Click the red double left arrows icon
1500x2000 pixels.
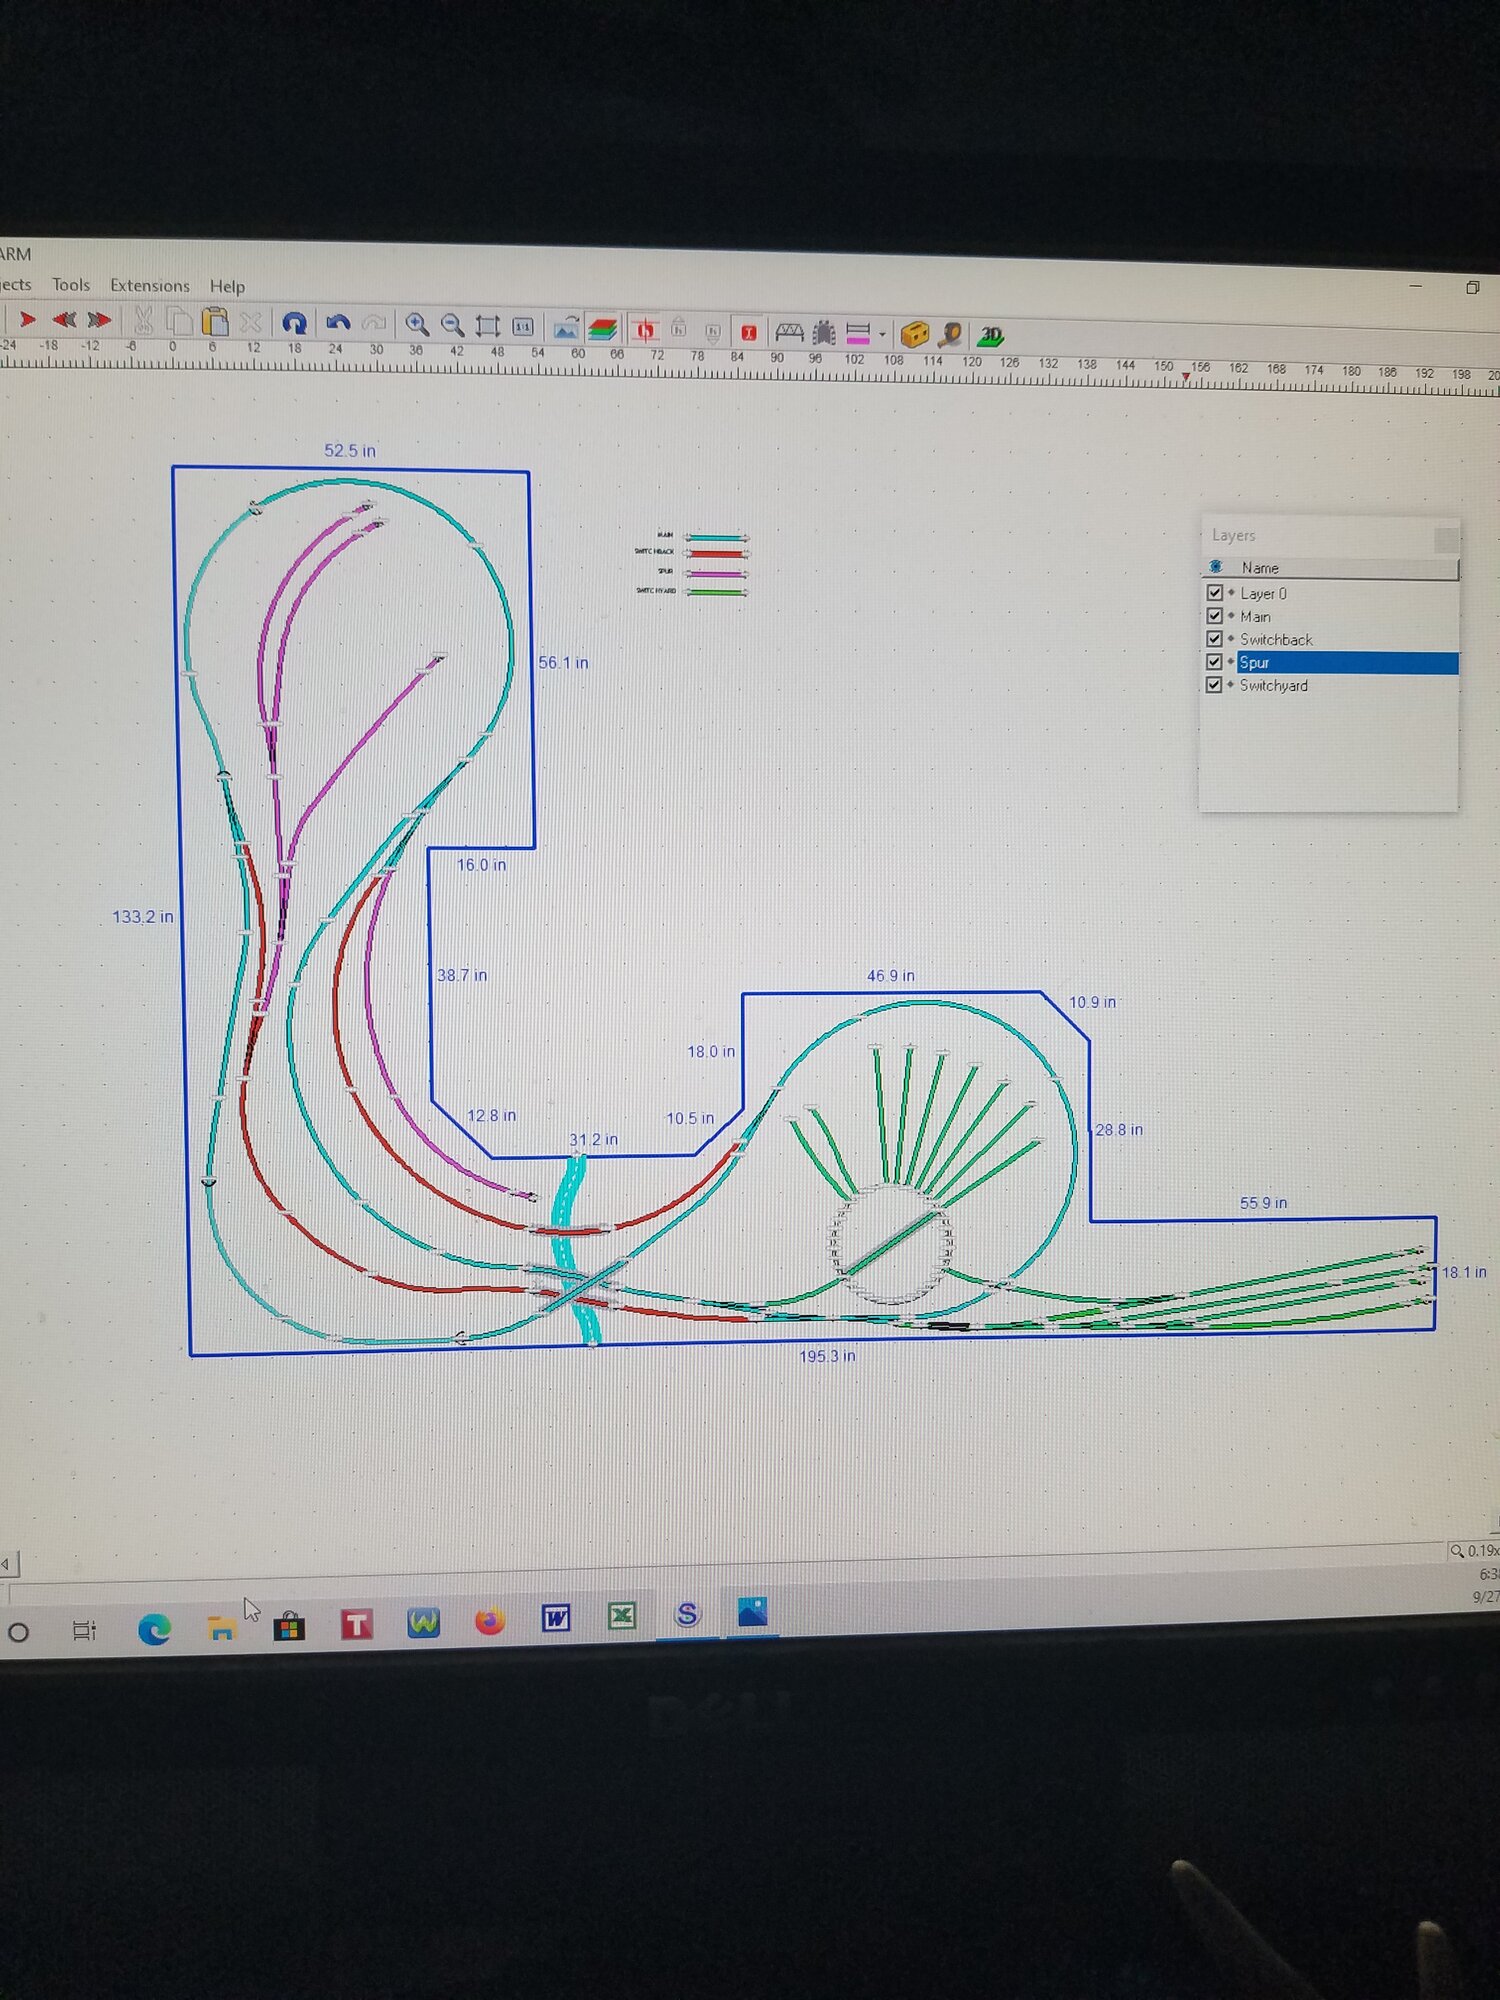63,319
